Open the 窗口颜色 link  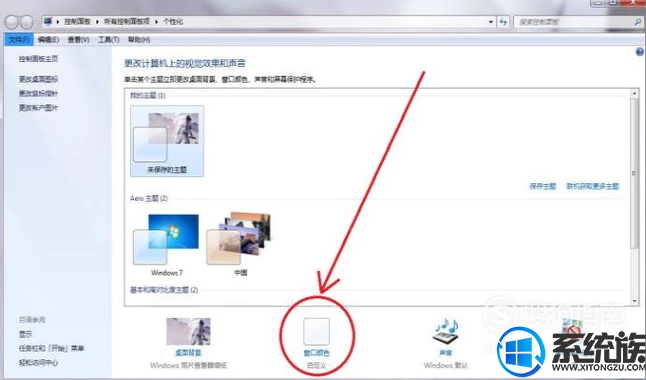pyautogui.click(x=316, y=353)
